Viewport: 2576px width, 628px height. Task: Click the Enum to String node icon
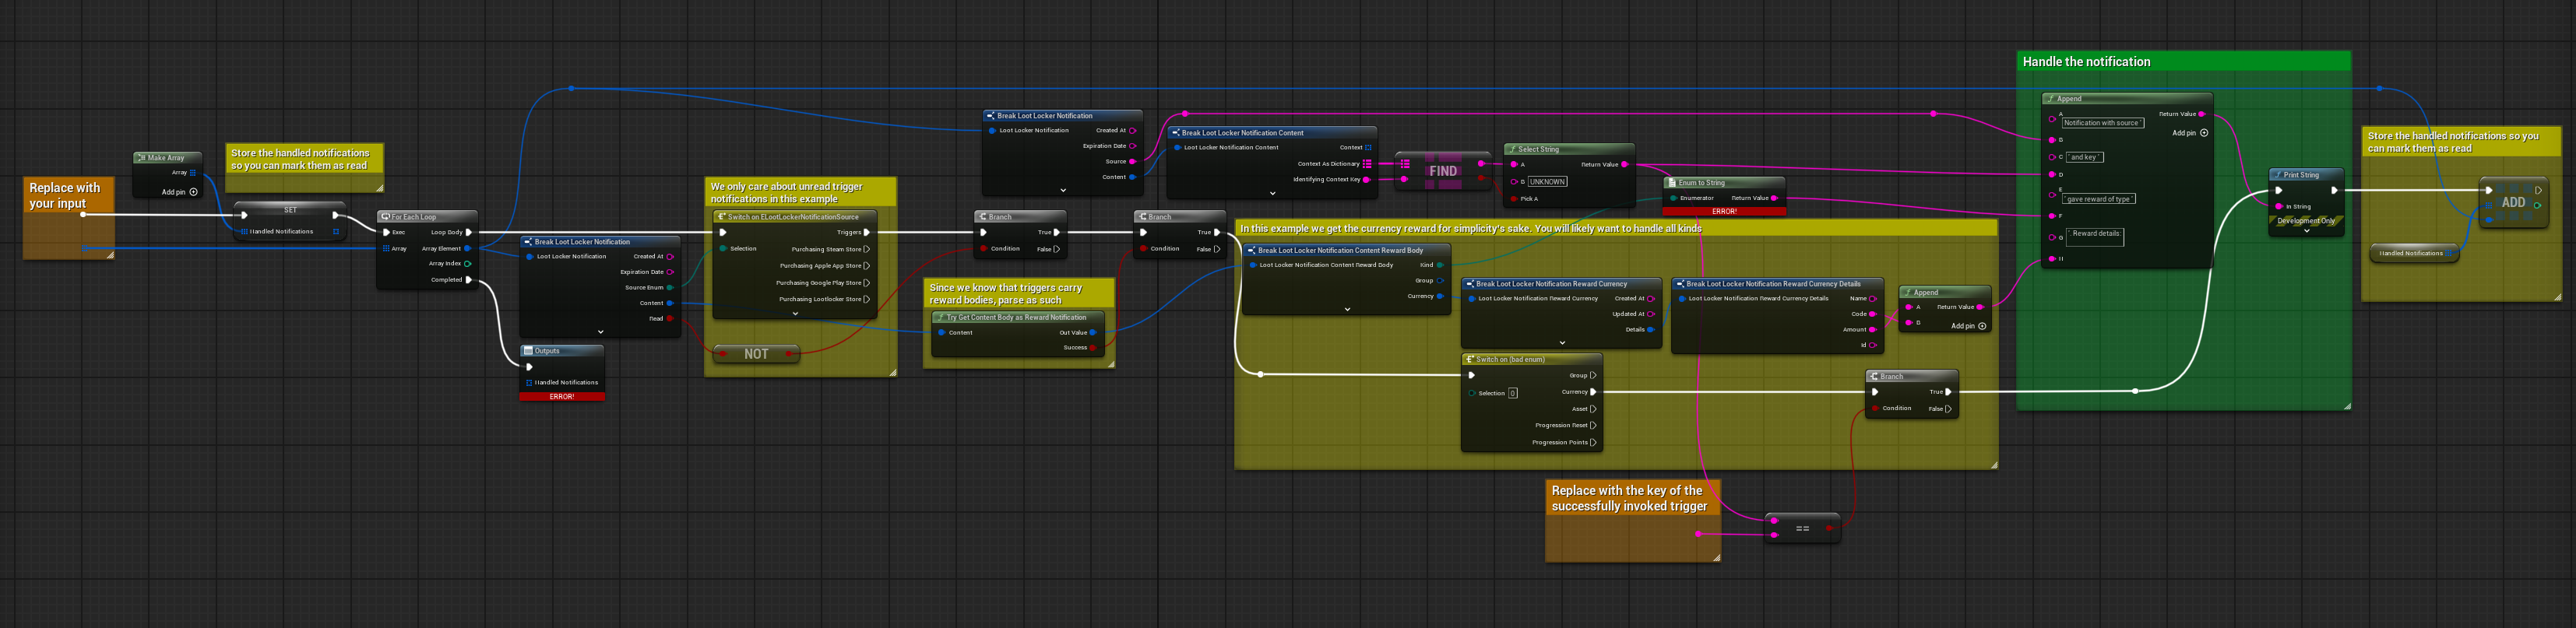1671,183
